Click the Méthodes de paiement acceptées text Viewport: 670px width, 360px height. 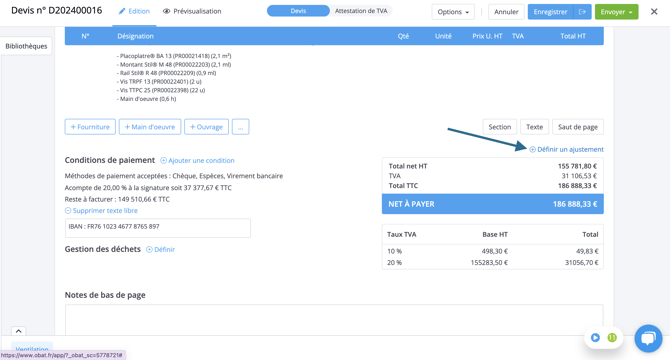[x=173, y=176]
